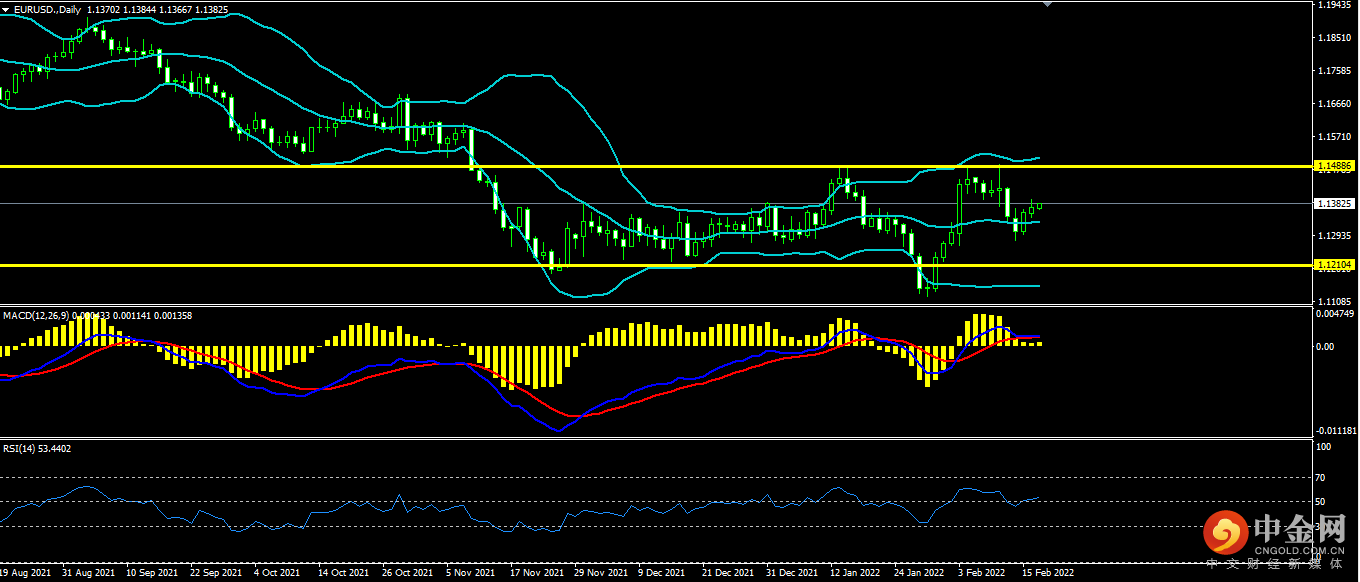Click the 1.19435 price scale value

1335,5
